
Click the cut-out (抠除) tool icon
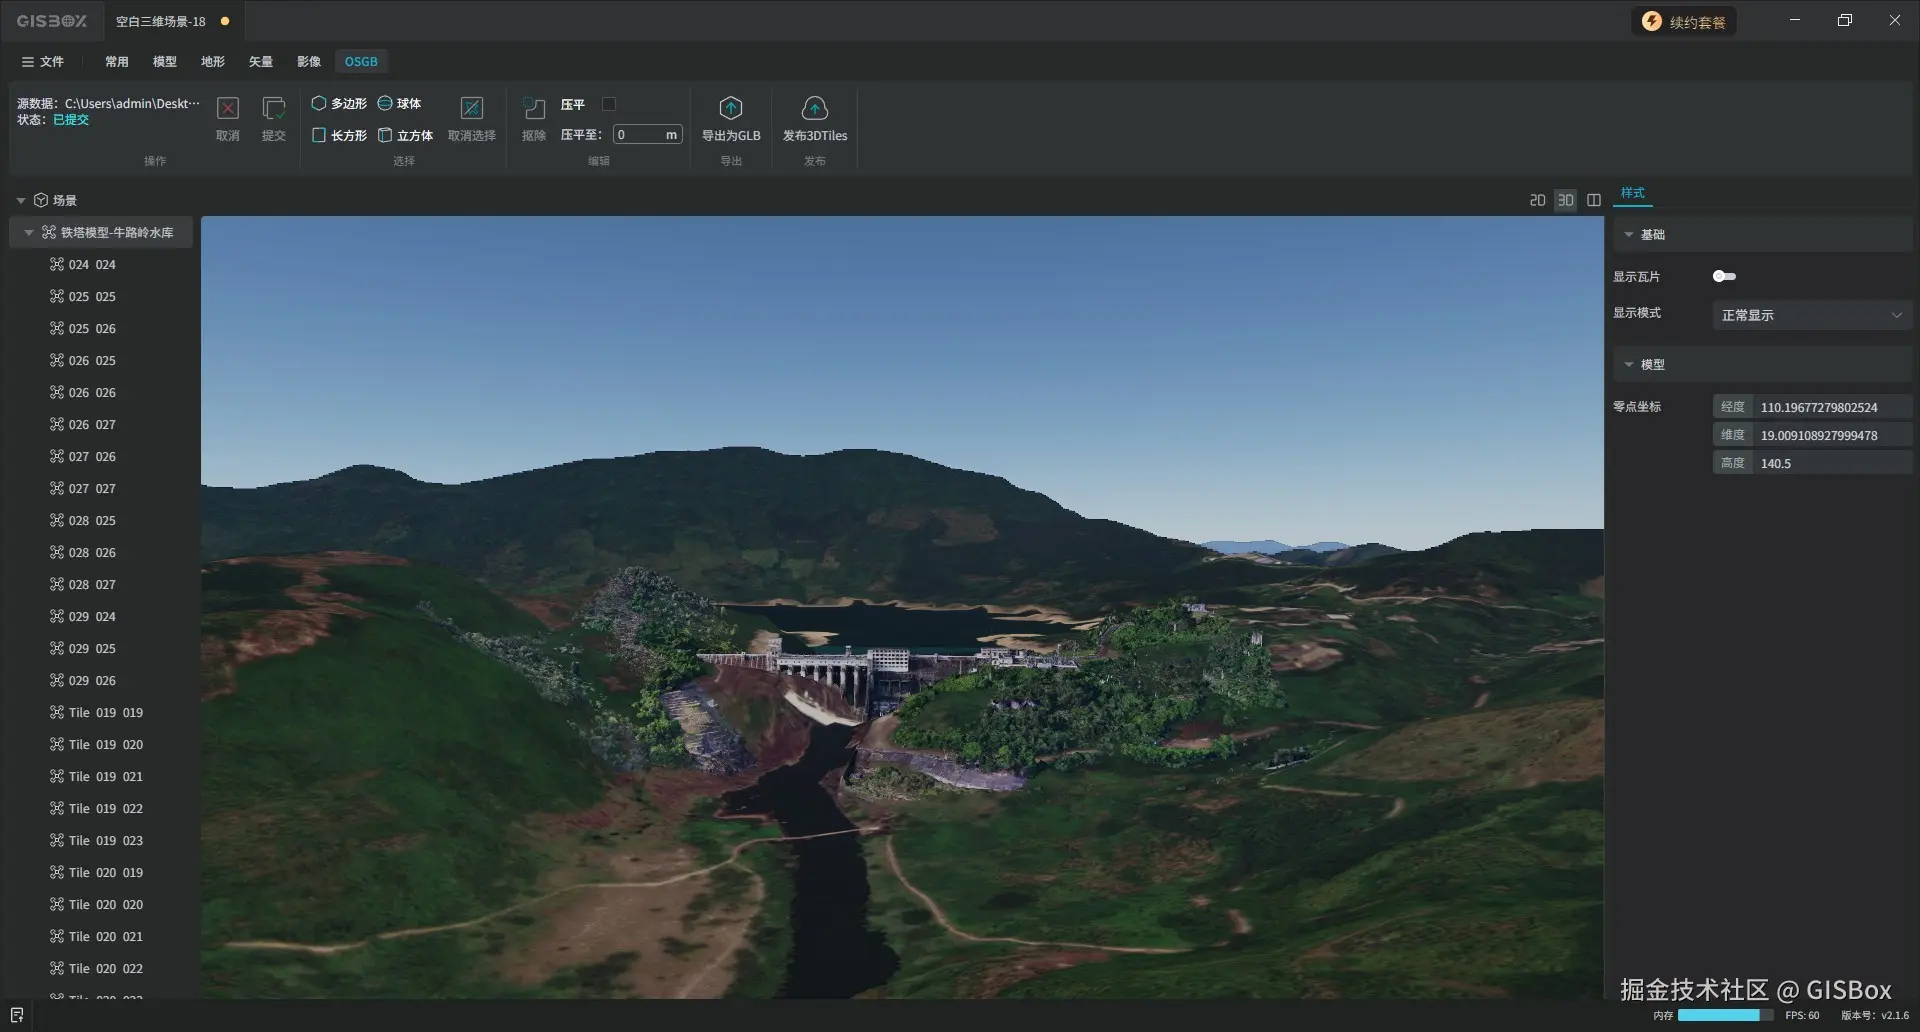pos(534,108)
